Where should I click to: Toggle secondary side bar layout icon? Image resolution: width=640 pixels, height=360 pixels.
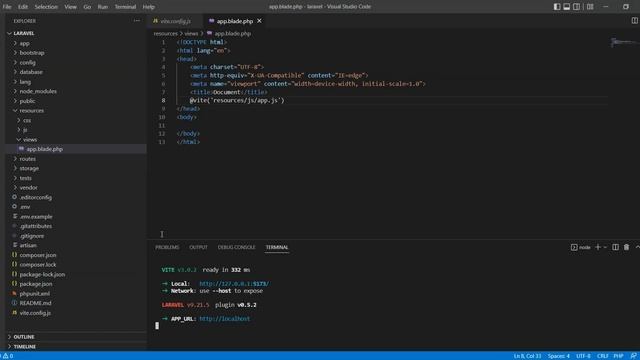pos(576,7)
